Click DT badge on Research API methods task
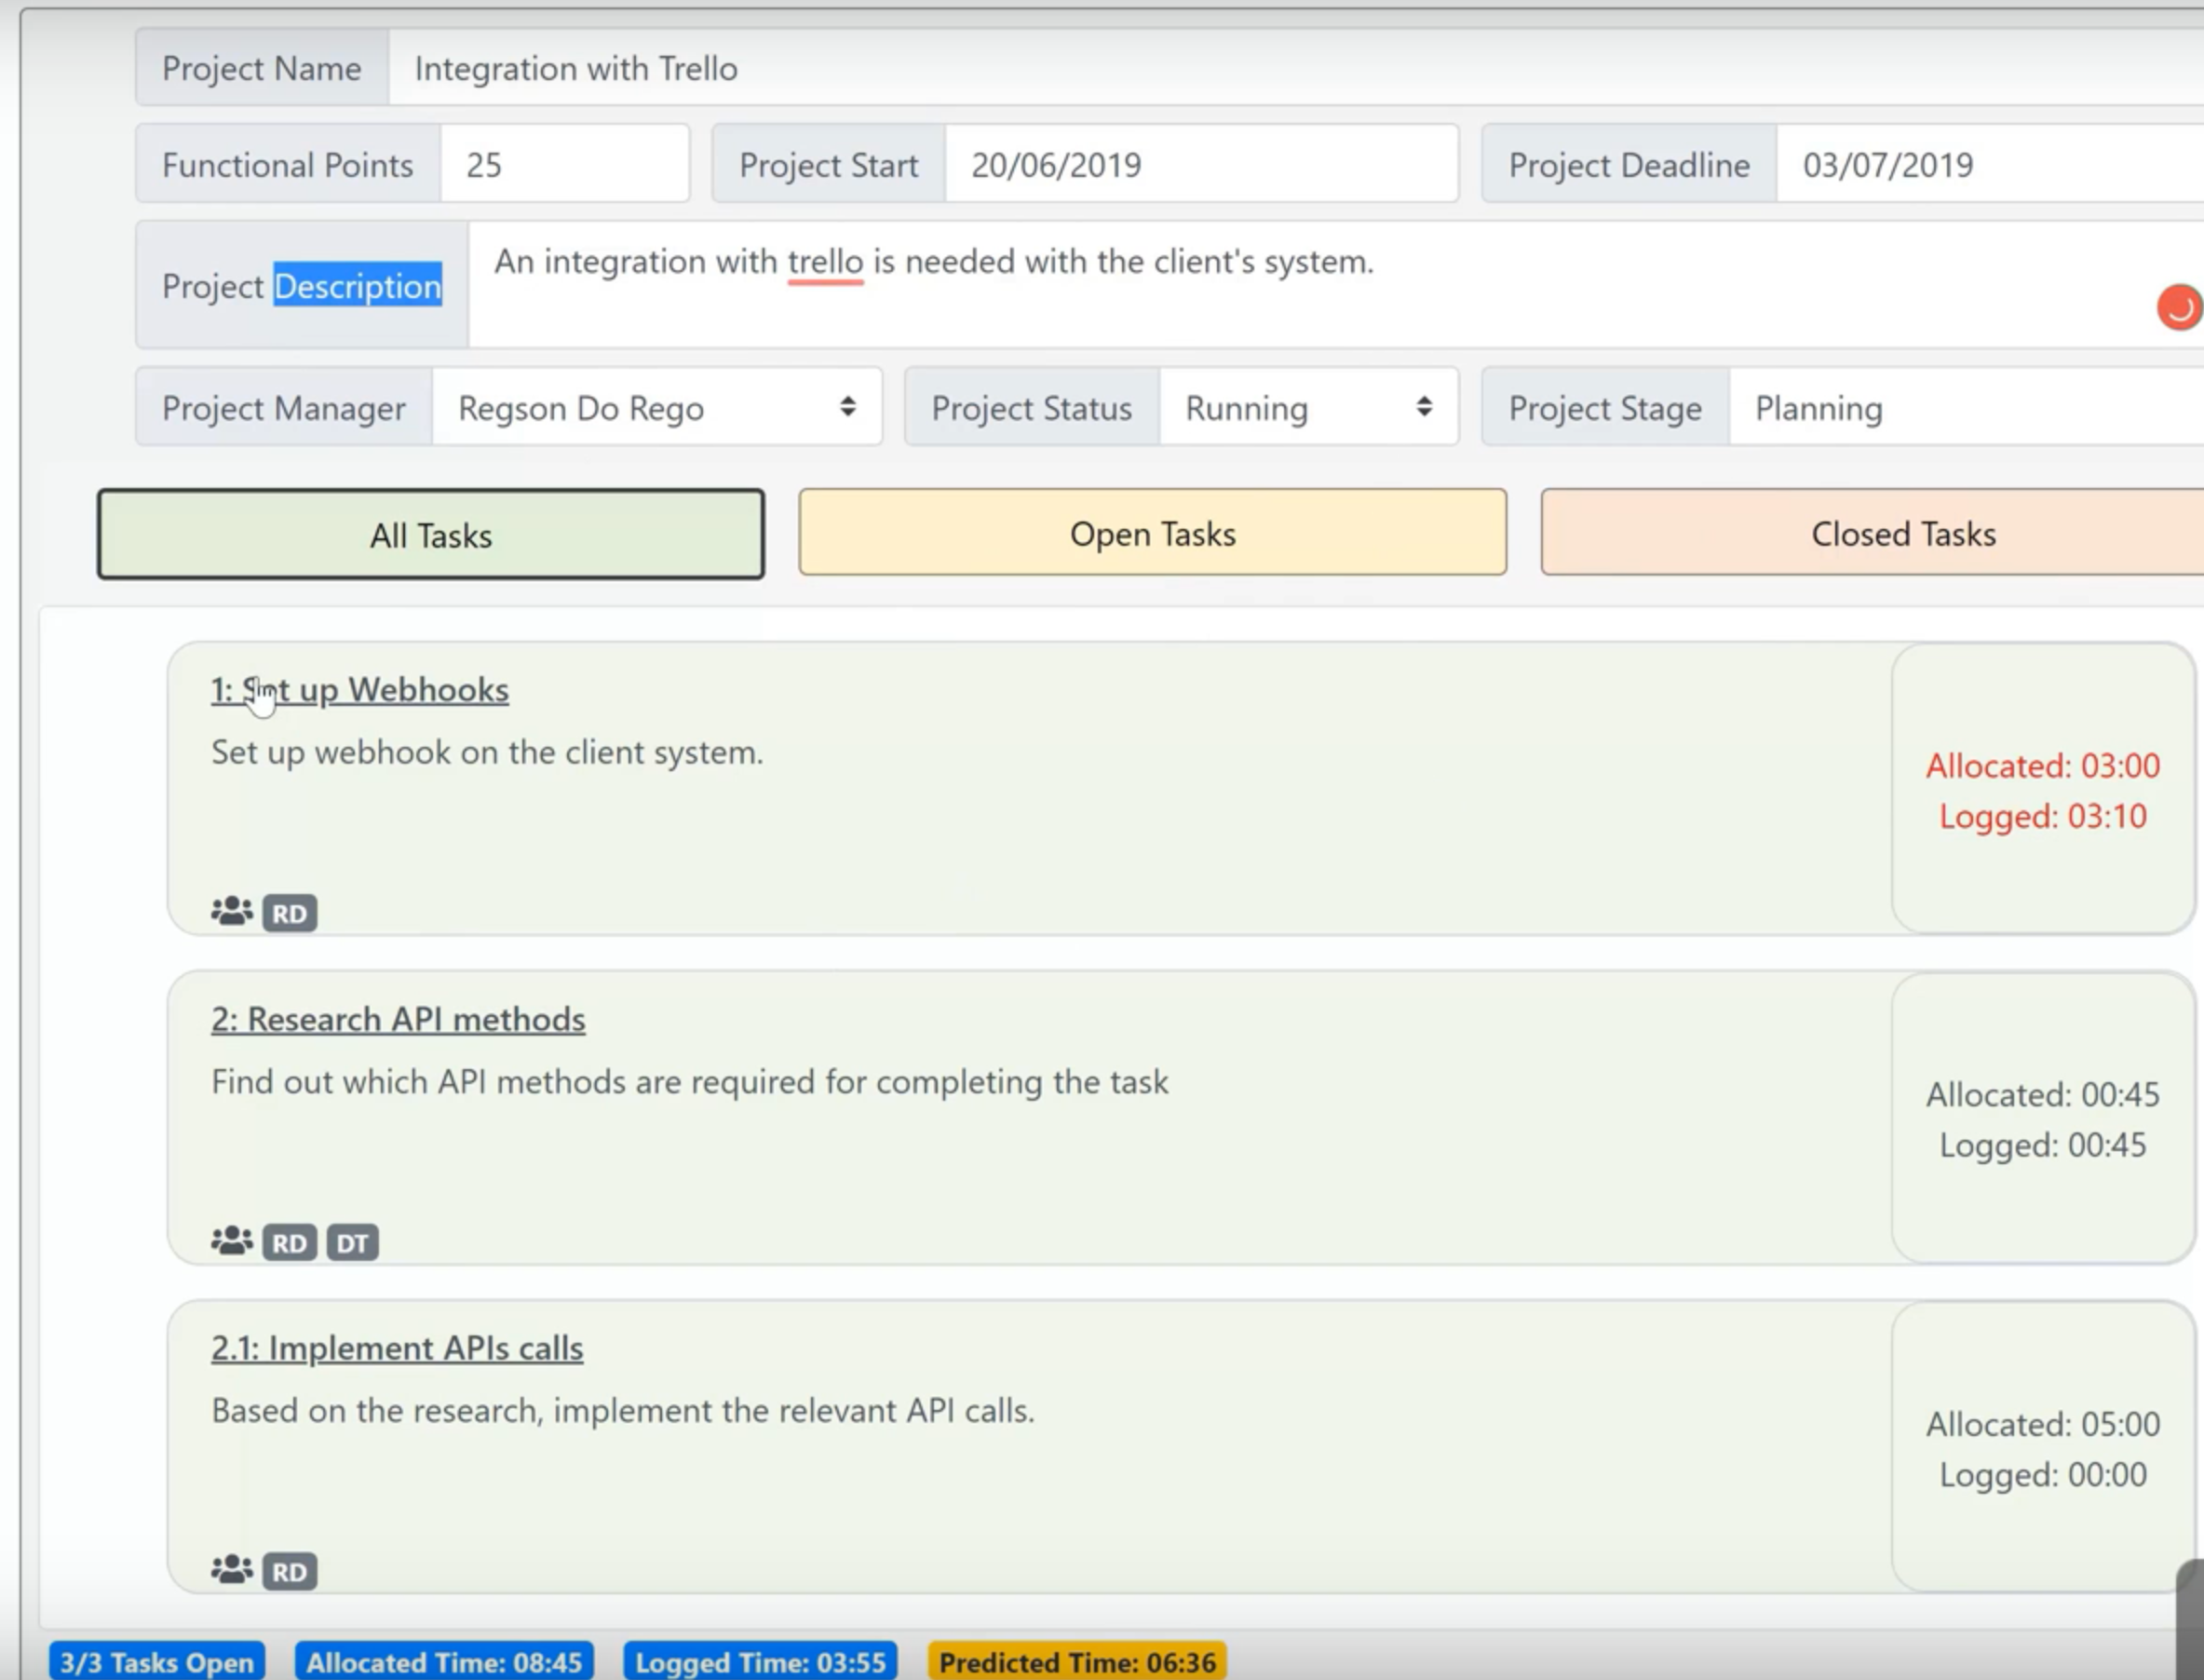 click(352, 1243)
